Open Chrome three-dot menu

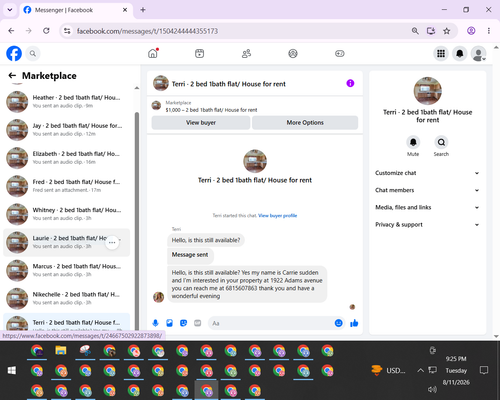(x=489, y=31)
